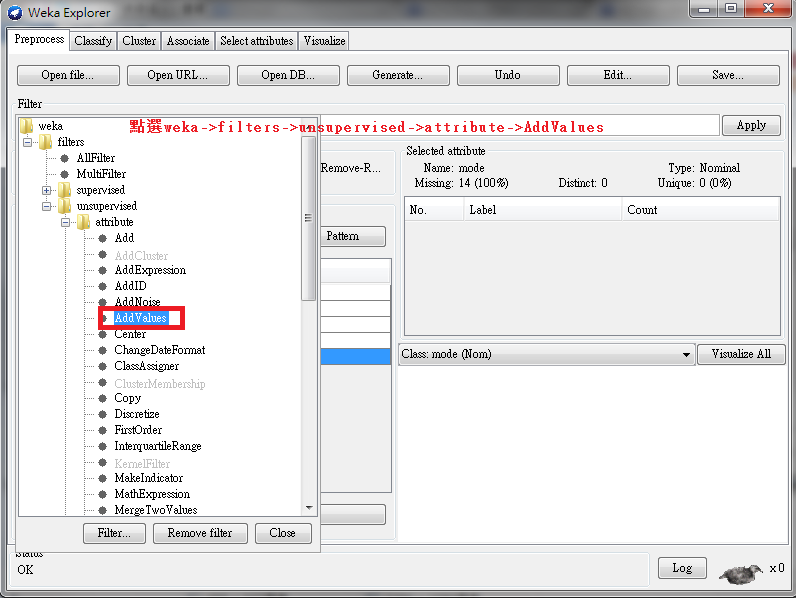Click the Remove filter button

(x=200, y=533)
